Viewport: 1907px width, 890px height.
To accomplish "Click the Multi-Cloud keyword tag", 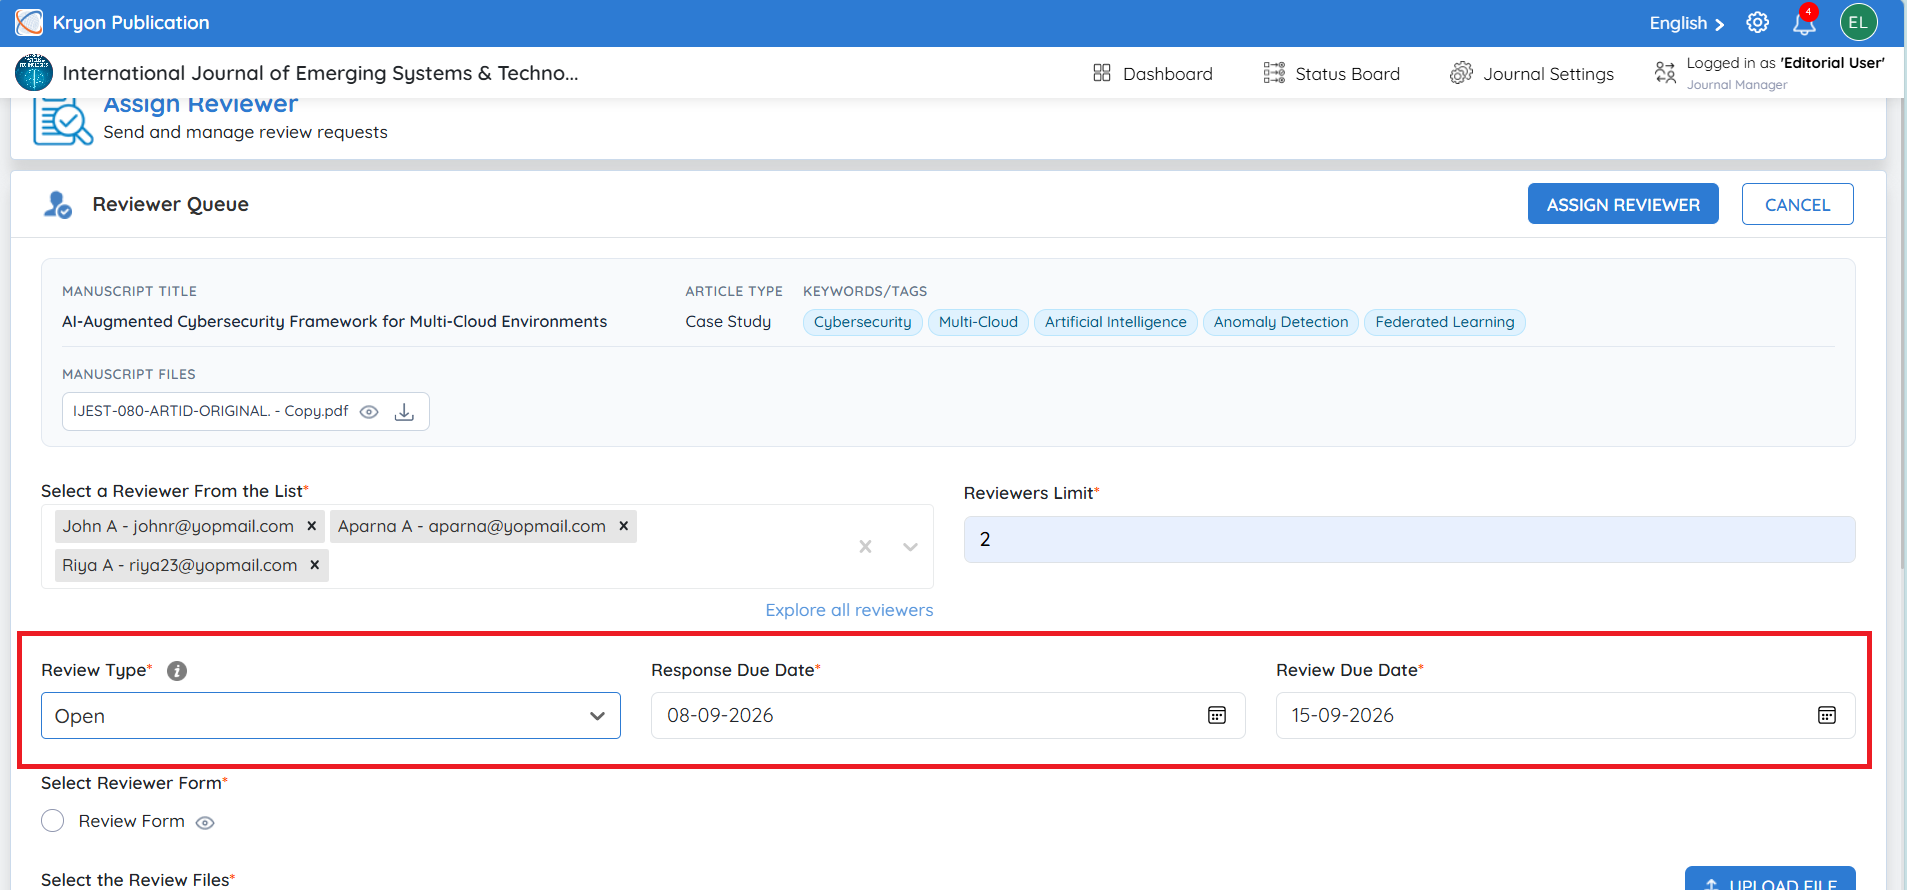I will point(978,322).
